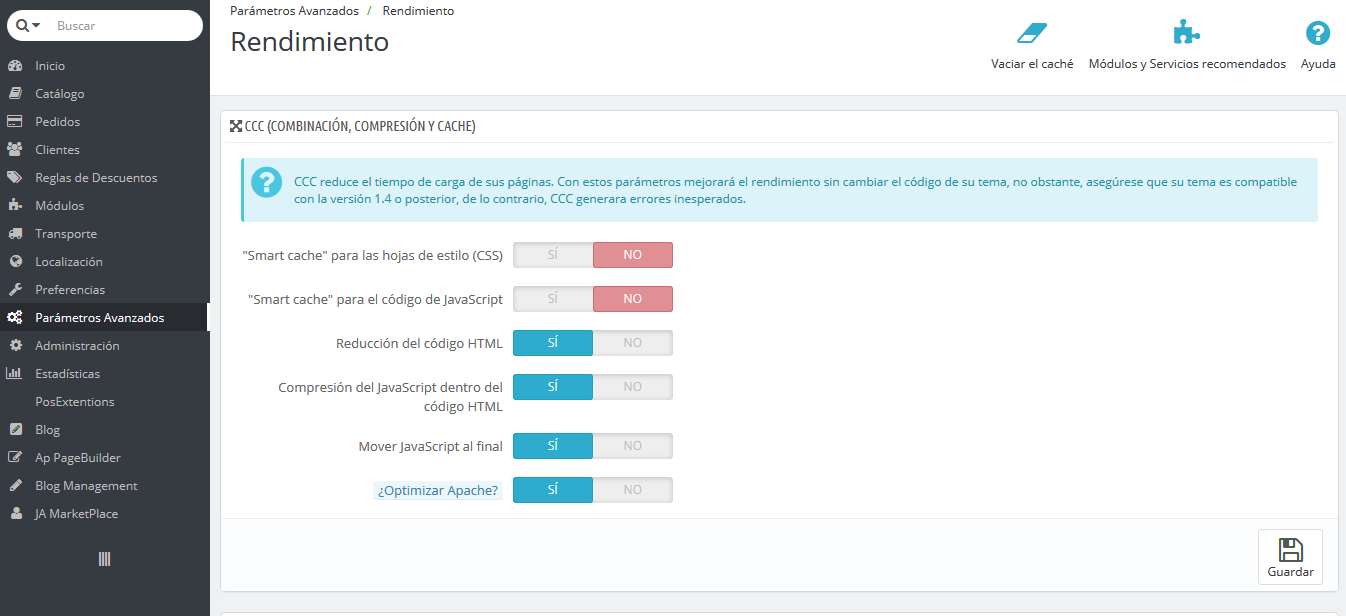Viewport: 1346px width, 616px height.
Task: Open Módulos y Servicios recomendados puzzle icon
Action: coord(1186,33)
